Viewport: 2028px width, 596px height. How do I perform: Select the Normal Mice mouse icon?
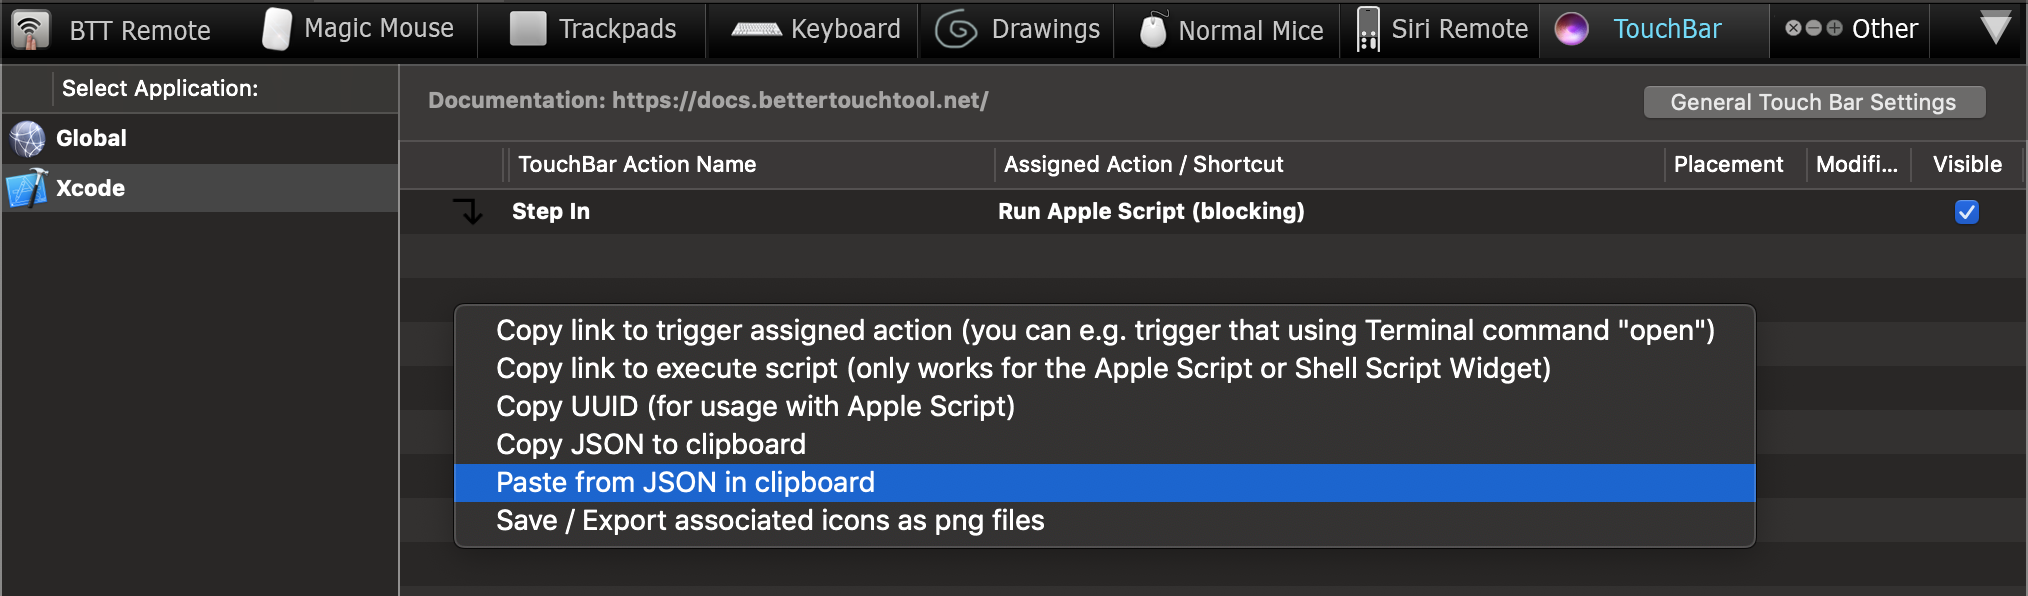coord(1153,30)
